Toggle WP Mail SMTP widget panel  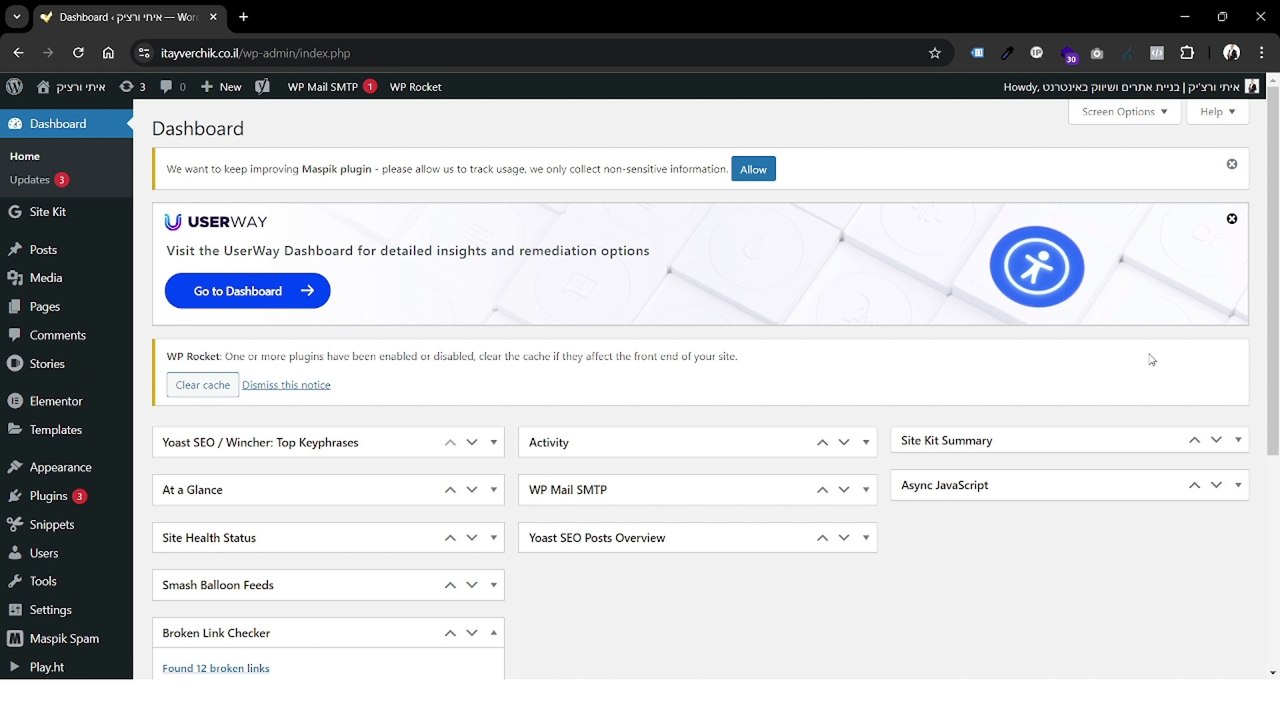coord(865,490)
